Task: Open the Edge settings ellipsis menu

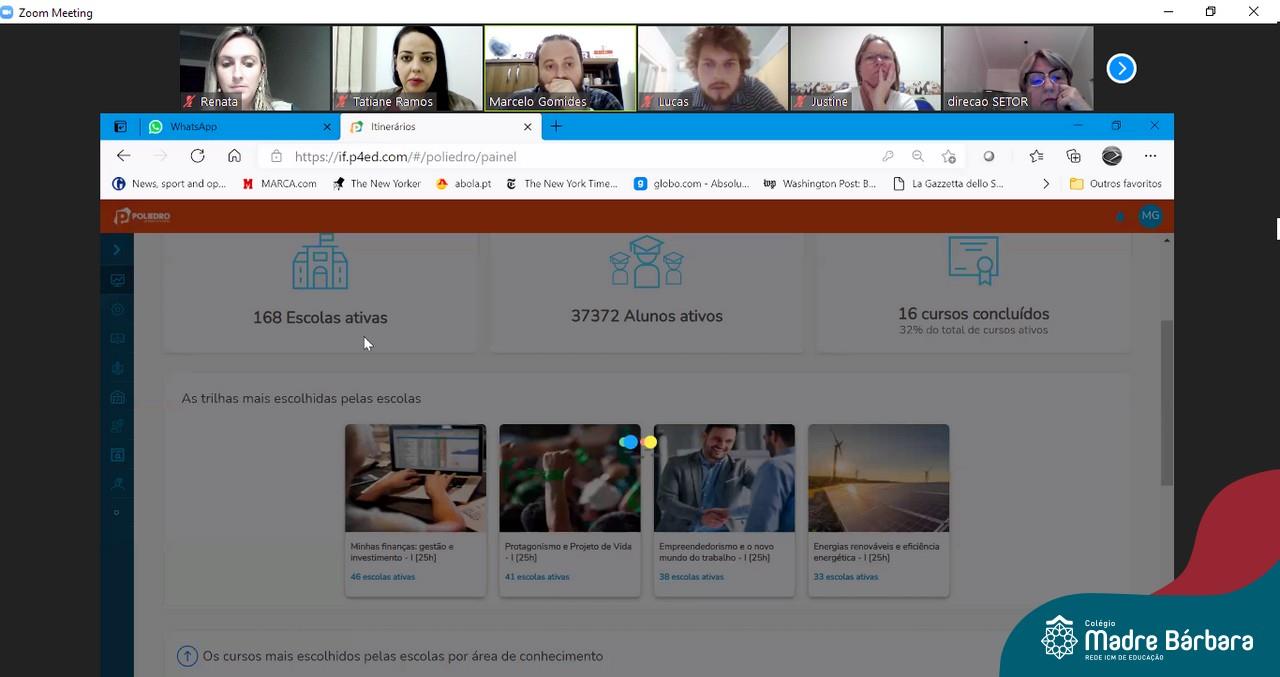Action: tap(1150, 156)
